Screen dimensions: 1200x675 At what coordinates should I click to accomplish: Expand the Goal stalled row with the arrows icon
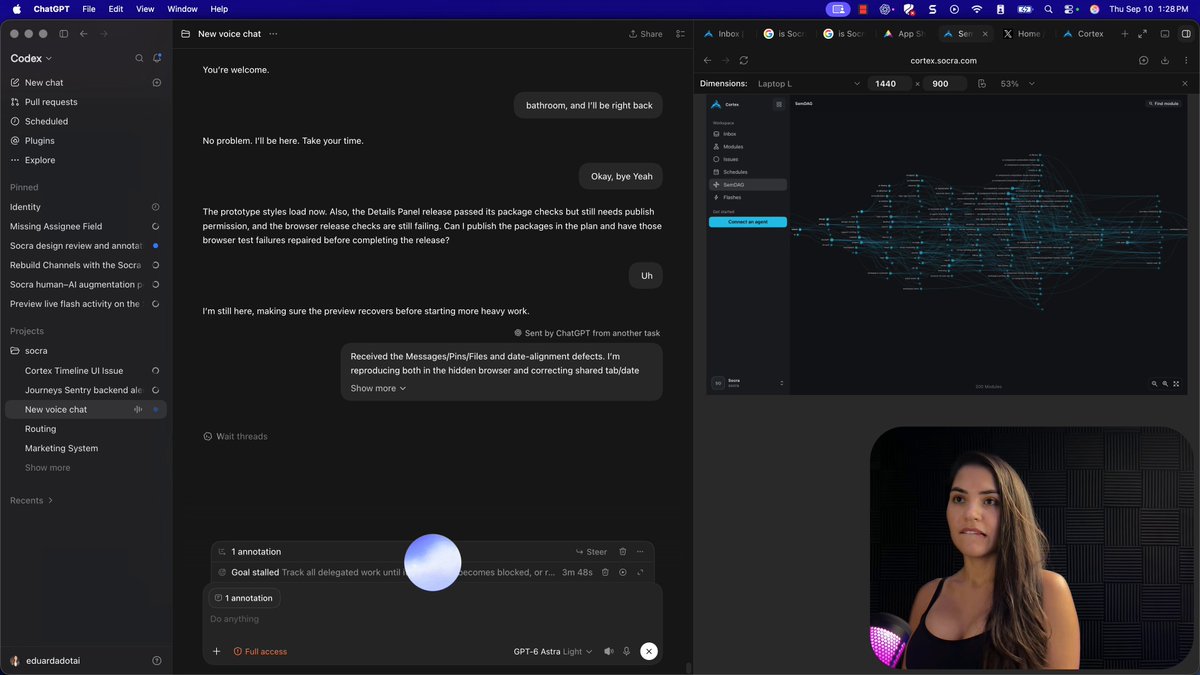[x=640, y=572]
